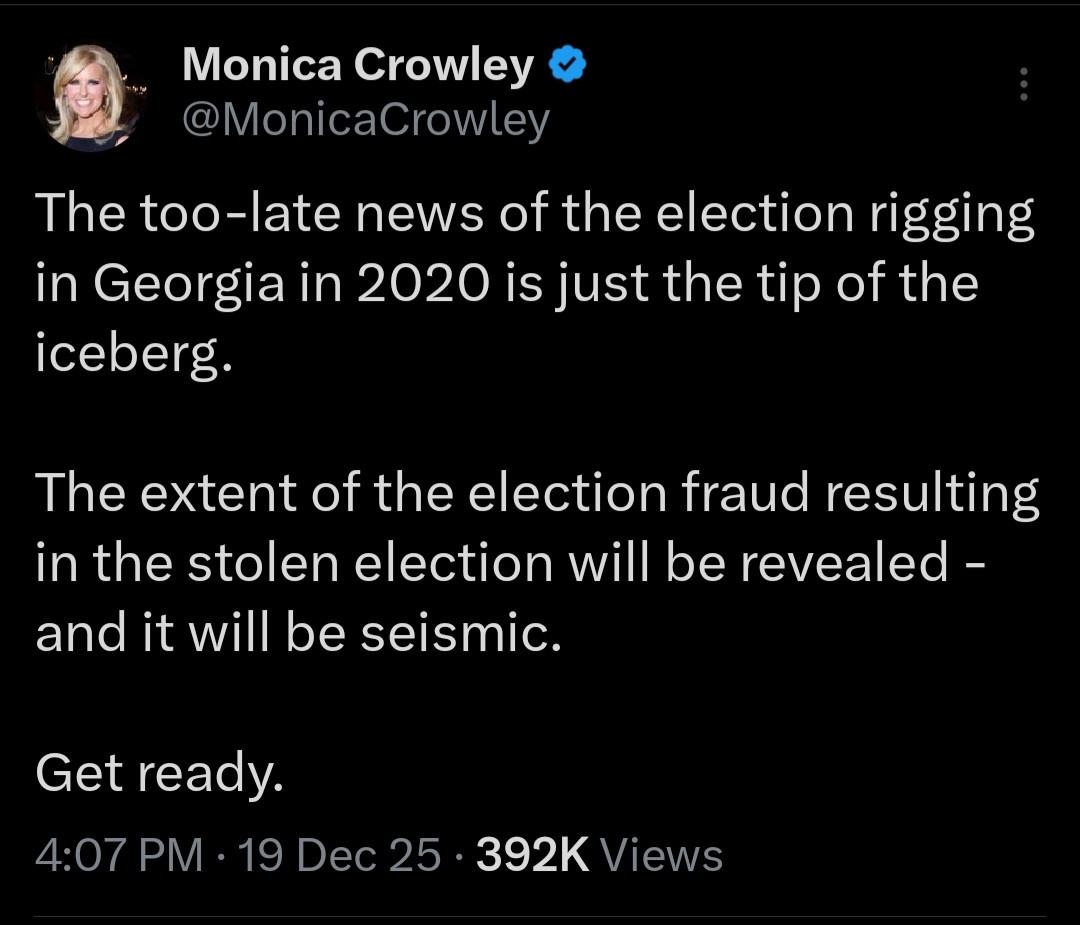Click the "Get ready." line

click(160, 771)
